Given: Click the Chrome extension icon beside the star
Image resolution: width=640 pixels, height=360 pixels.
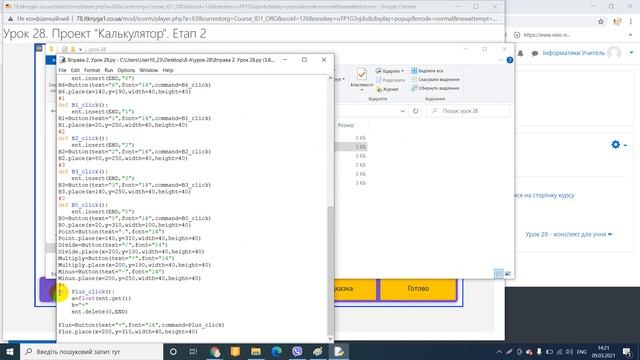Looking at the screenshot, I should point(617,22).
